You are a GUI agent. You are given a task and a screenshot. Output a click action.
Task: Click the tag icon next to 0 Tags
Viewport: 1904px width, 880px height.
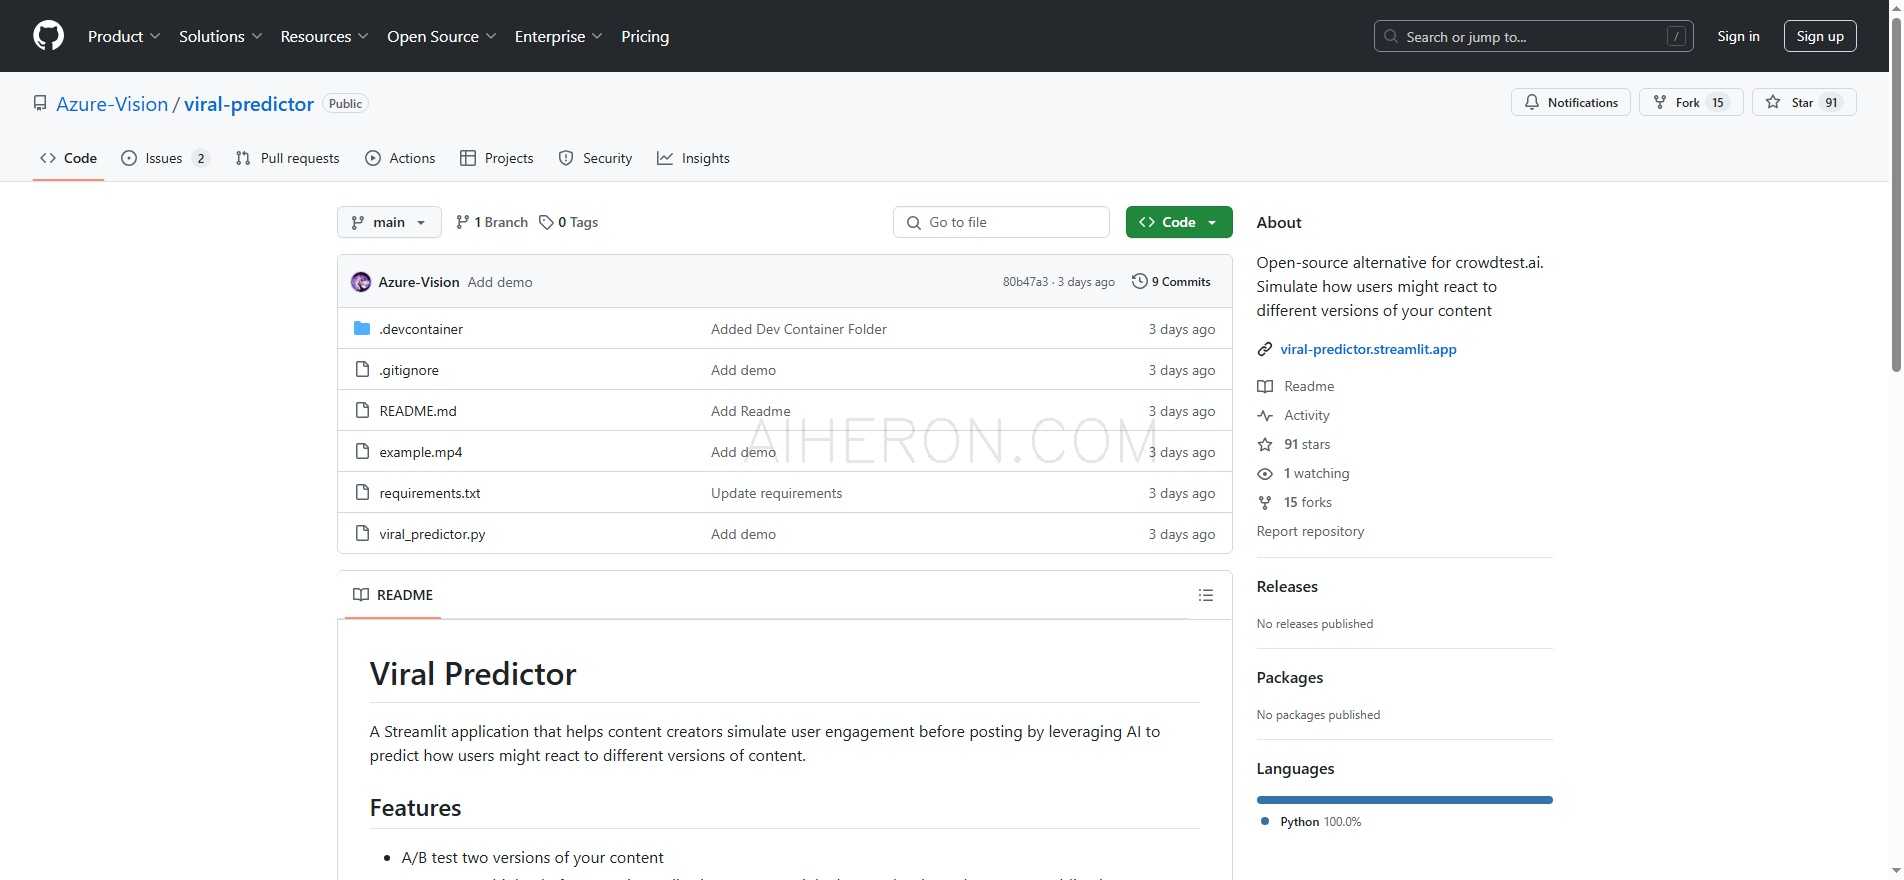[546, 222]
